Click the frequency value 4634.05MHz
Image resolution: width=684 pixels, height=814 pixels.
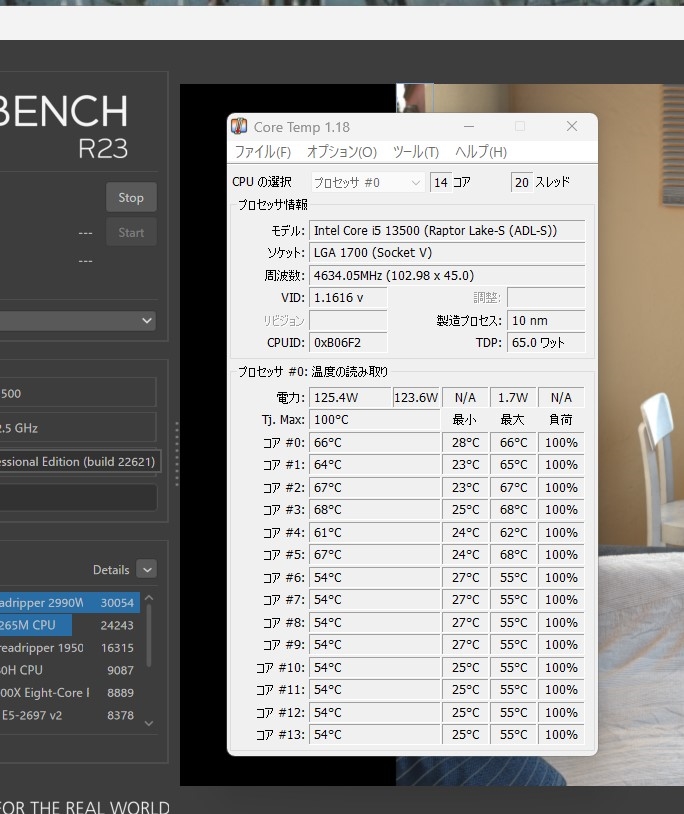[447, 275]
